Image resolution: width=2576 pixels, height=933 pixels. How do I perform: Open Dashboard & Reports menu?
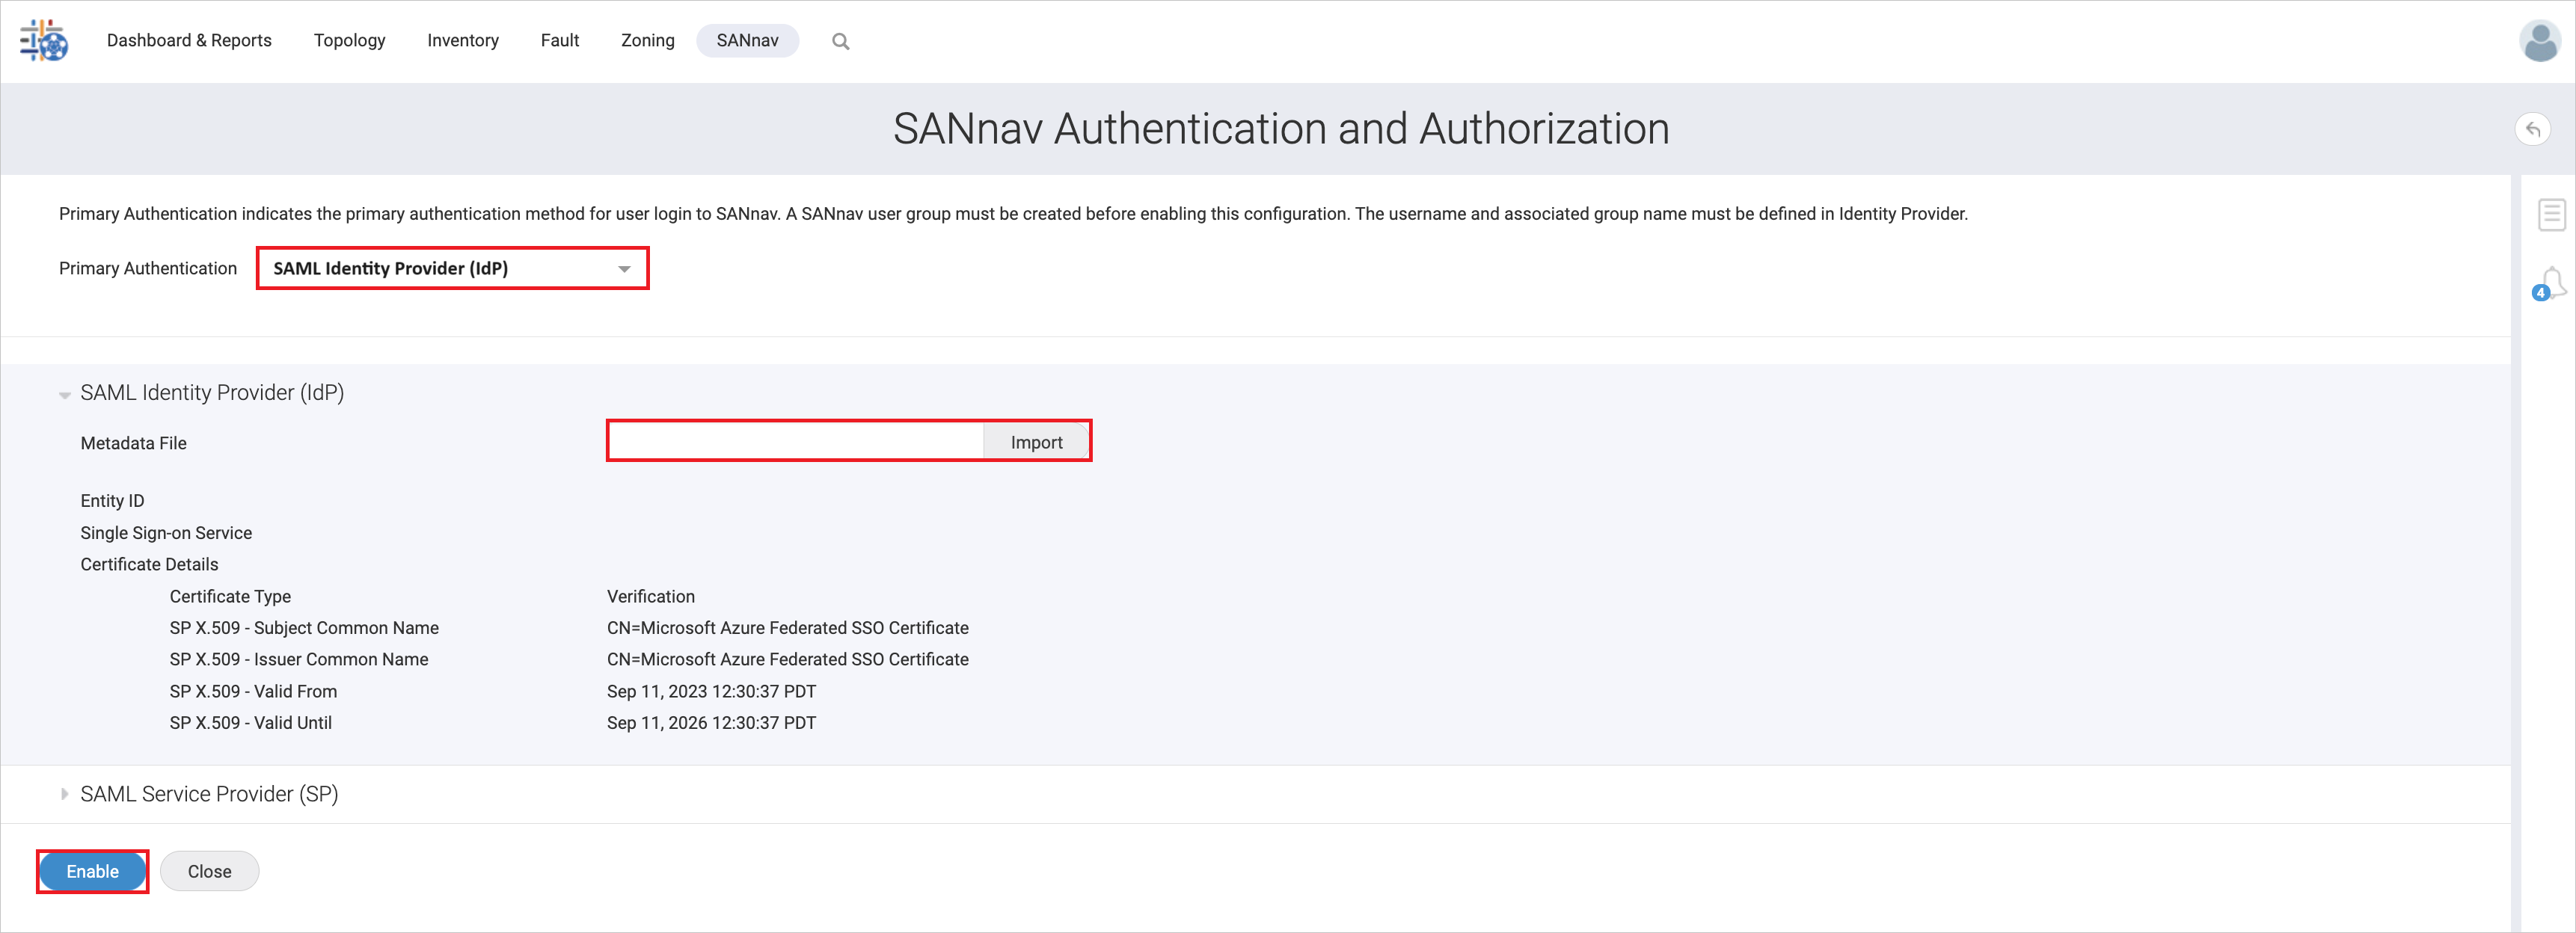189,41
